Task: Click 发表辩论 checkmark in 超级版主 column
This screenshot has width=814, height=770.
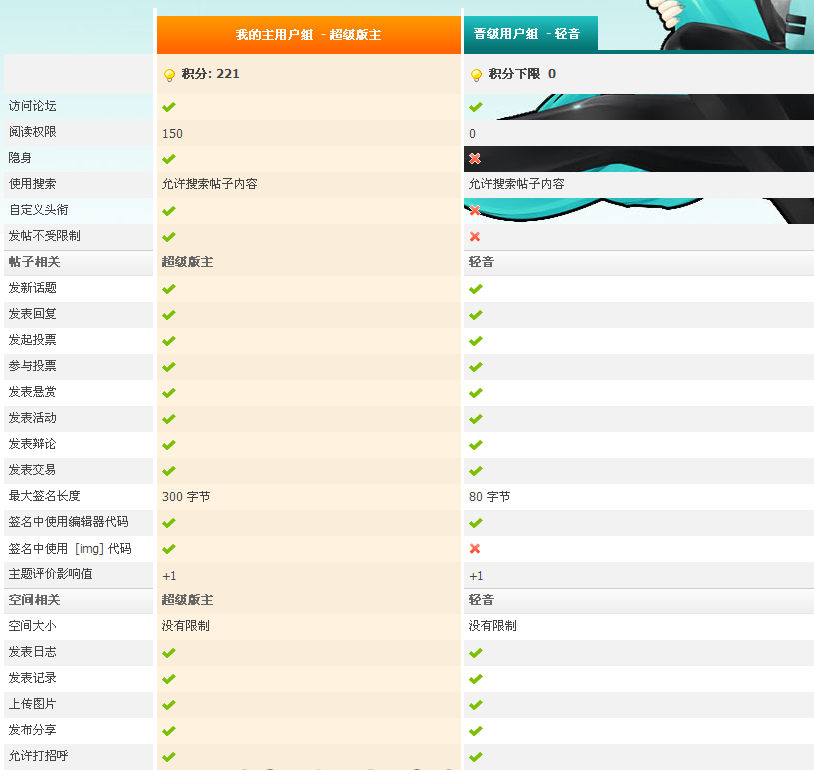Action: coord(169,444)
